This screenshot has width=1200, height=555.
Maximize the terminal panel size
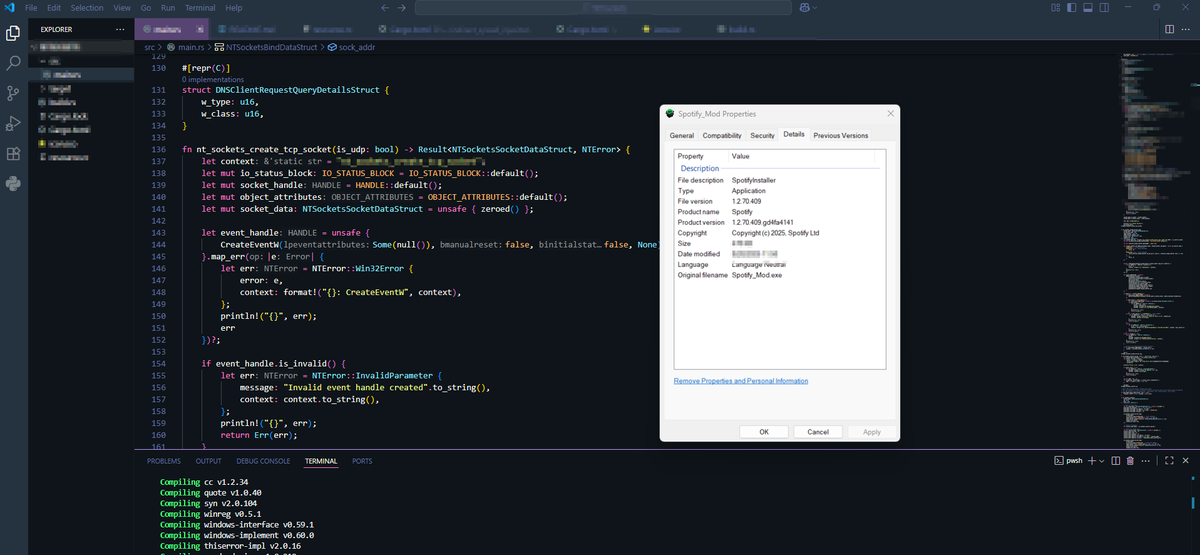click(x=1167, y=461)
